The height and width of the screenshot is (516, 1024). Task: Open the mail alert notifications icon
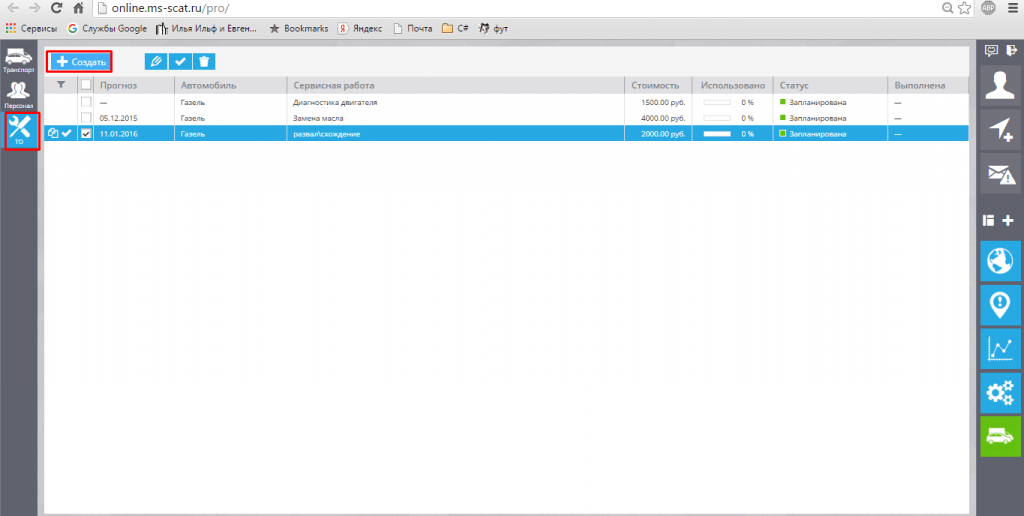coord(1000,174)
